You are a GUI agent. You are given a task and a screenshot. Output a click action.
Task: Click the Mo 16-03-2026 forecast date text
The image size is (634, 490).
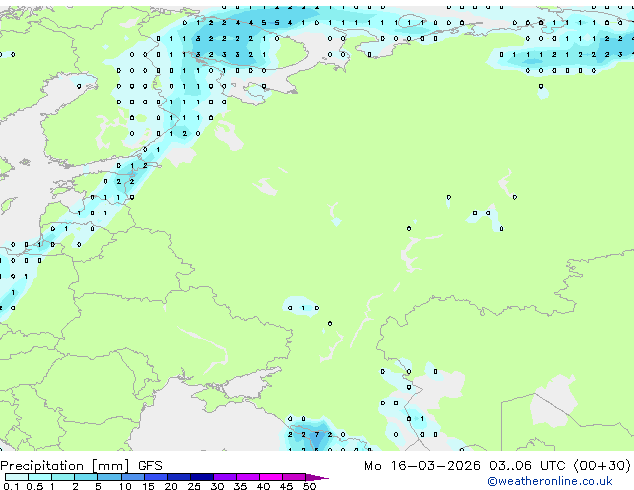click(x=422, y=466)
